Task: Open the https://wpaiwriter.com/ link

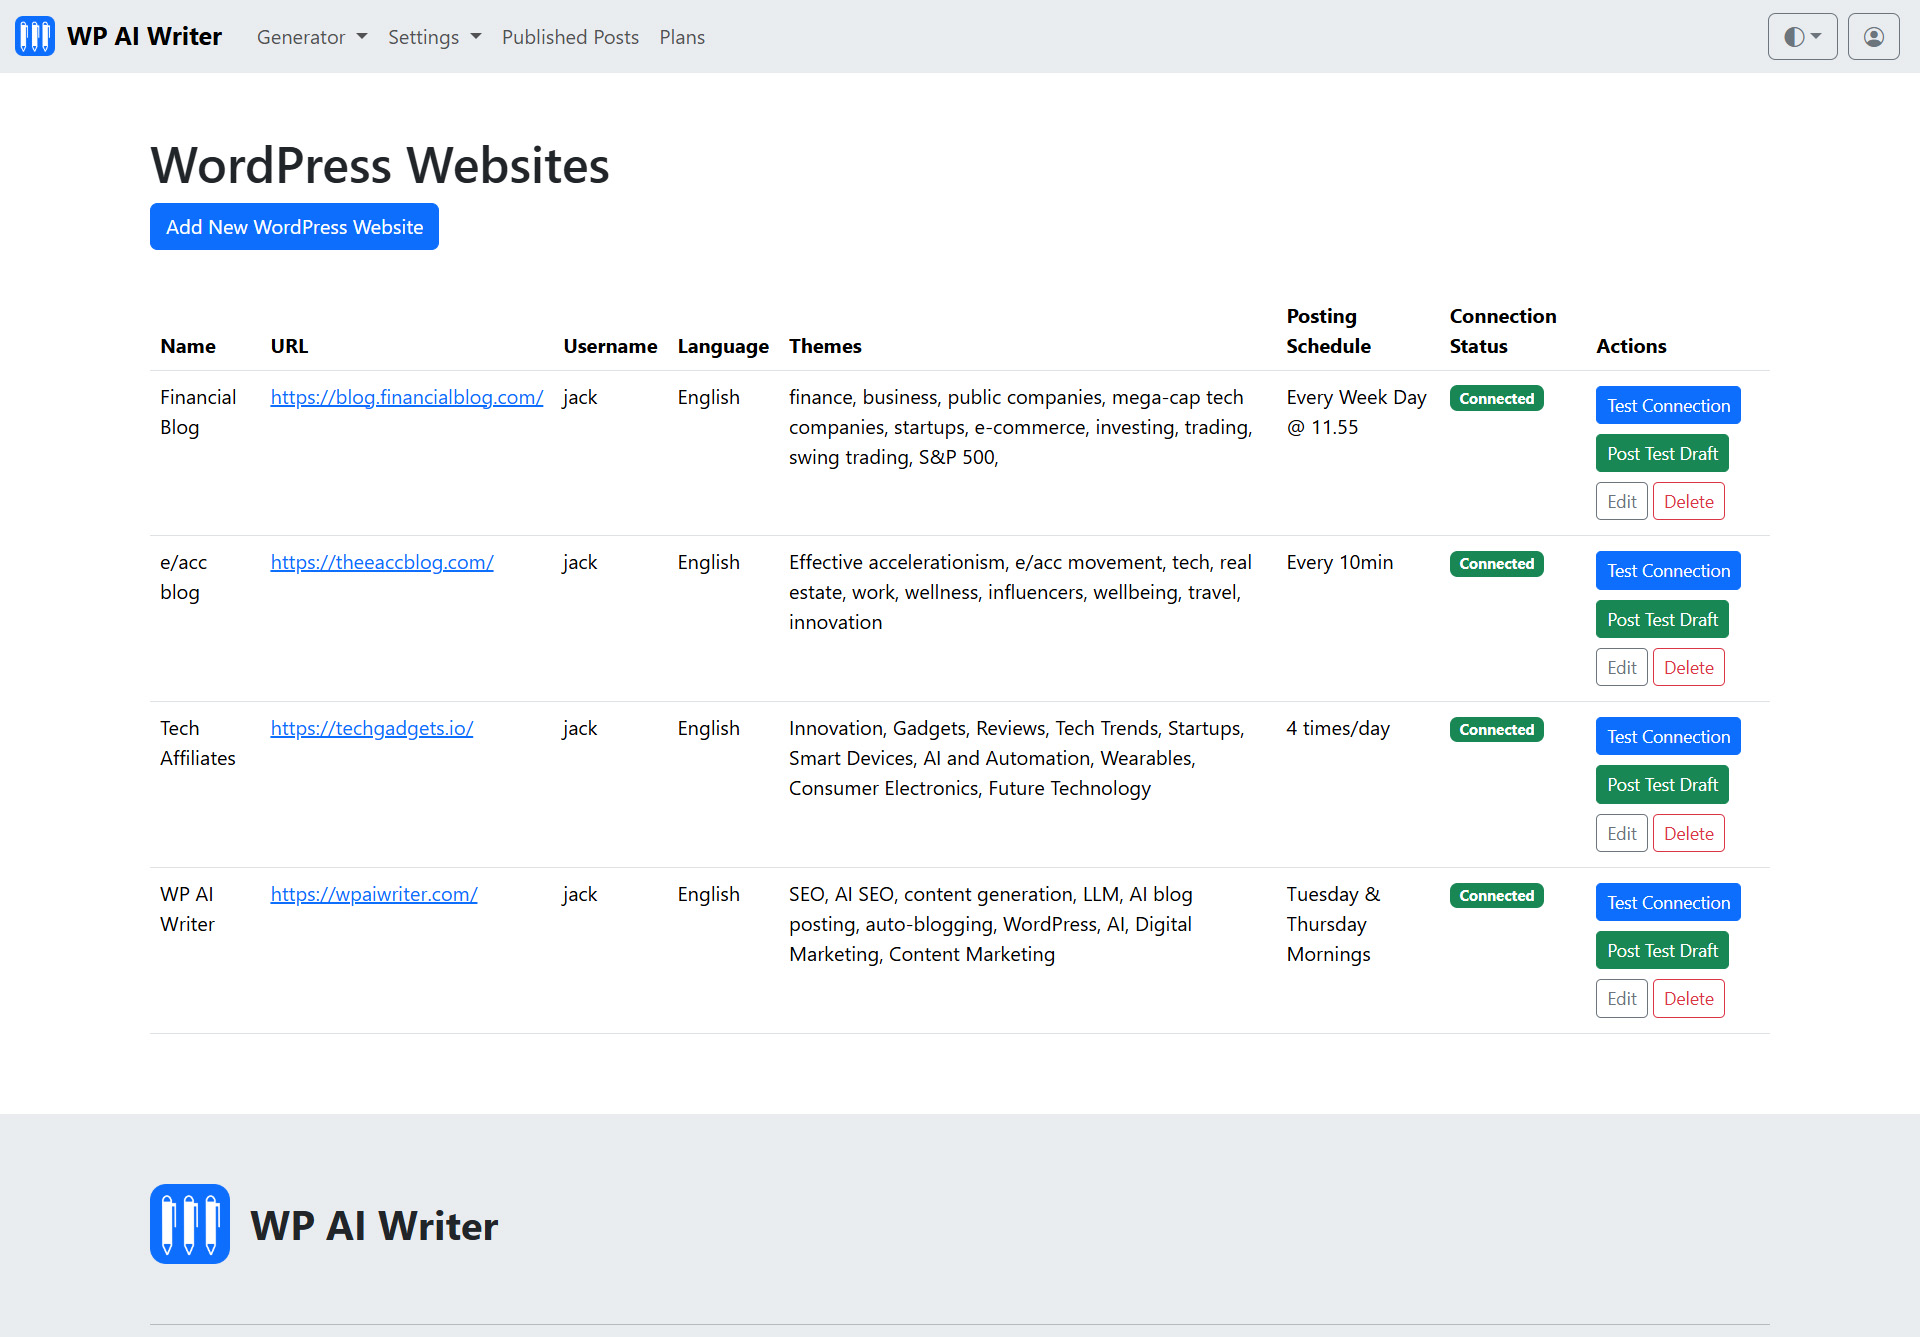Action: pos(374,893)
